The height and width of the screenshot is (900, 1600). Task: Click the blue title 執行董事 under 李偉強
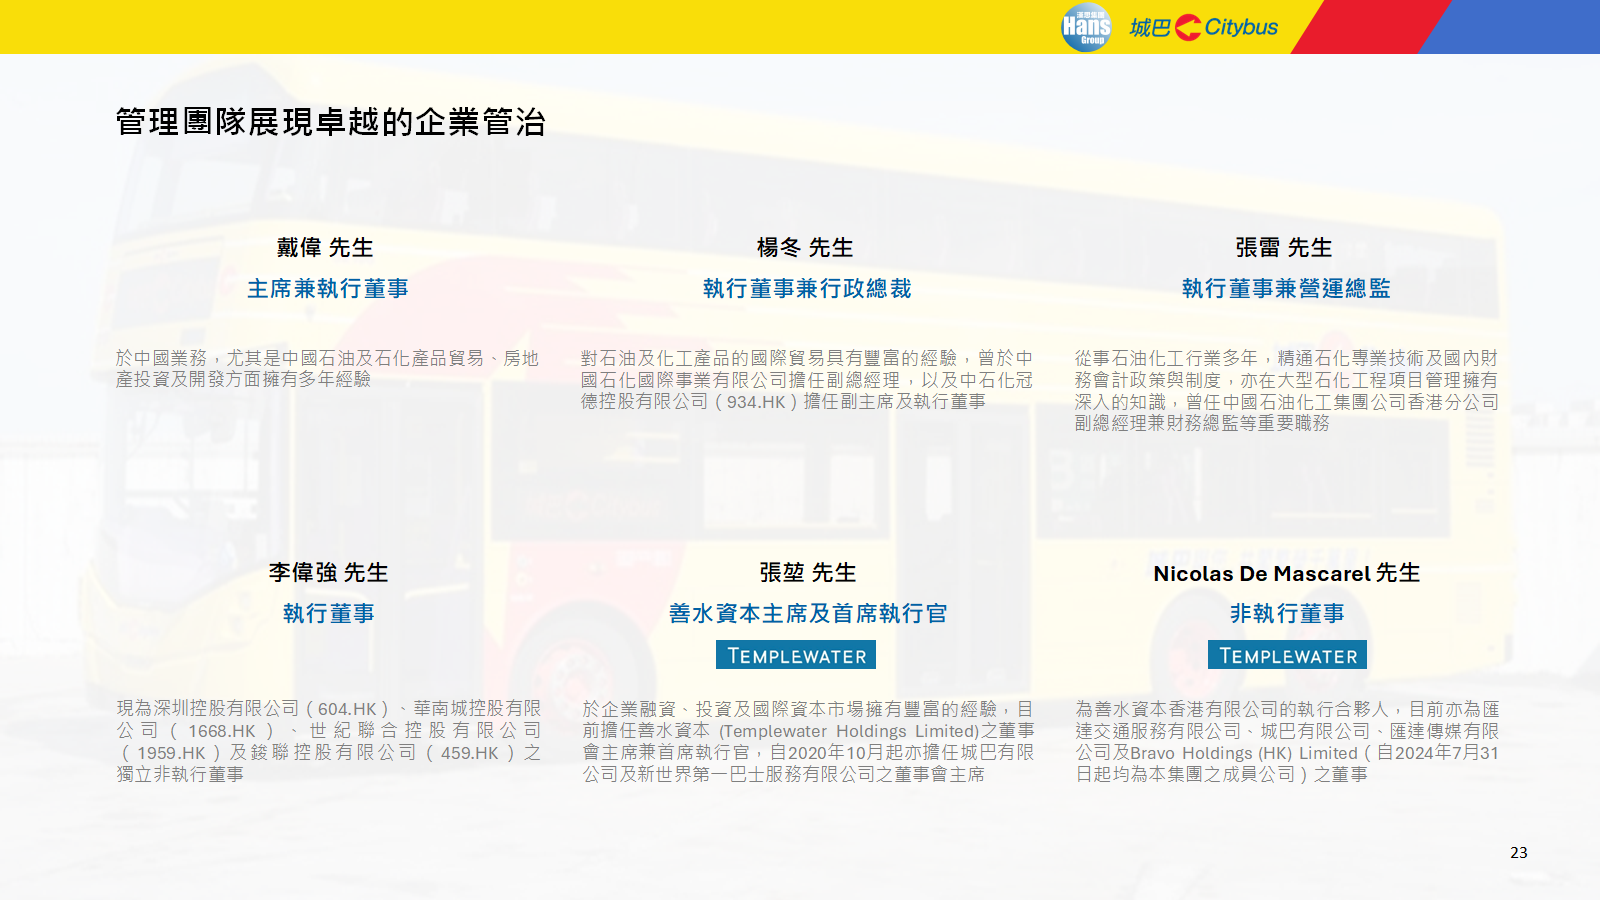pyautogui.click(x=328, y=613)
